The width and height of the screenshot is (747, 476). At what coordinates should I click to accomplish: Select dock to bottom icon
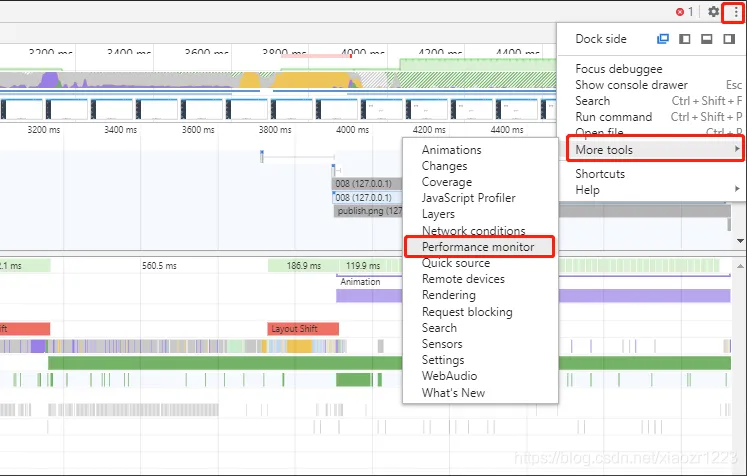(707, 39)
